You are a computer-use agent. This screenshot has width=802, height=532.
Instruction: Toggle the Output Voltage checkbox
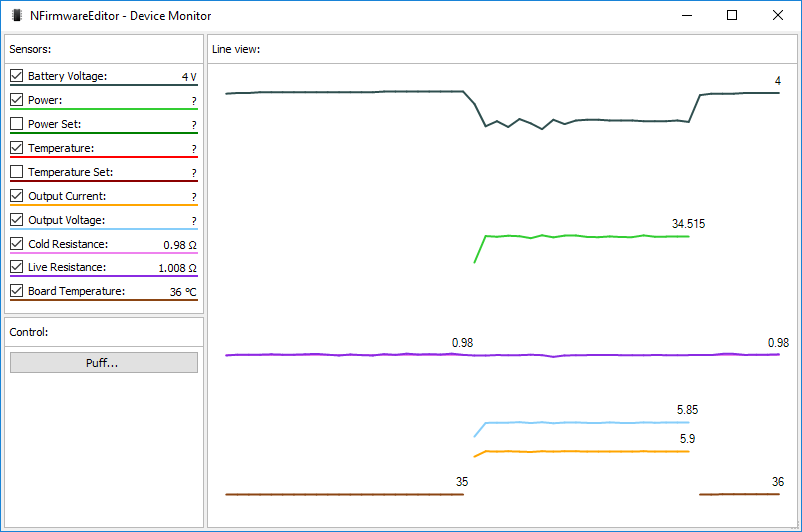(x=16, y=220)
